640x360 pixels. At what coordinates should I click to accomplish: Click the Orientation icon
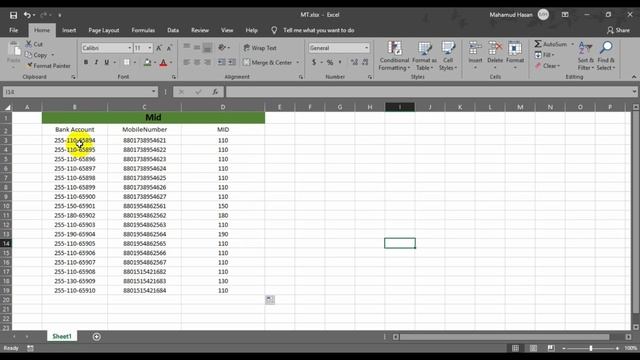222,48
